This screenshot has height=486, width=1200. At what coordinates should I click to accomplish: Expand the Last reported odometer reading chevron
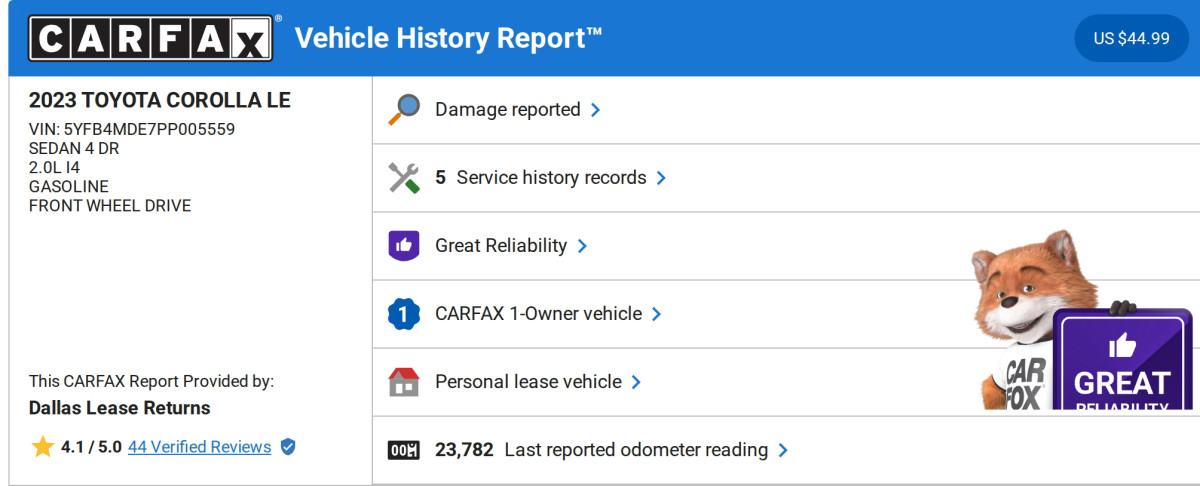[783, 450]
